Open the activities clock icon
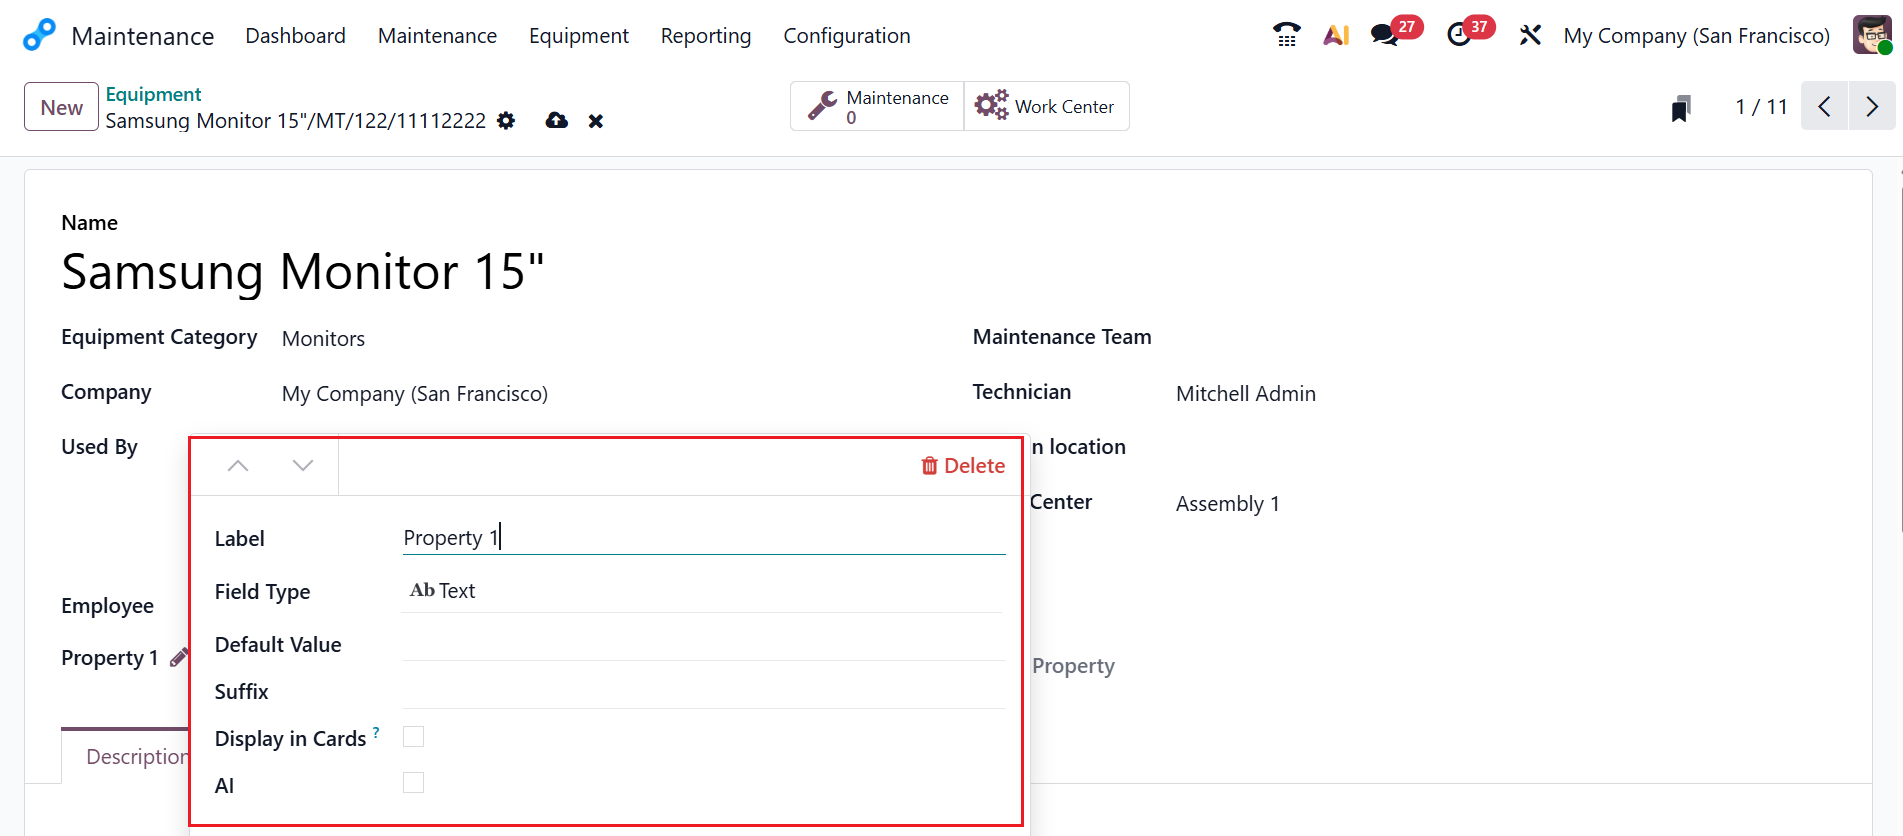 pyautogui.click(x=1459, y=36)
